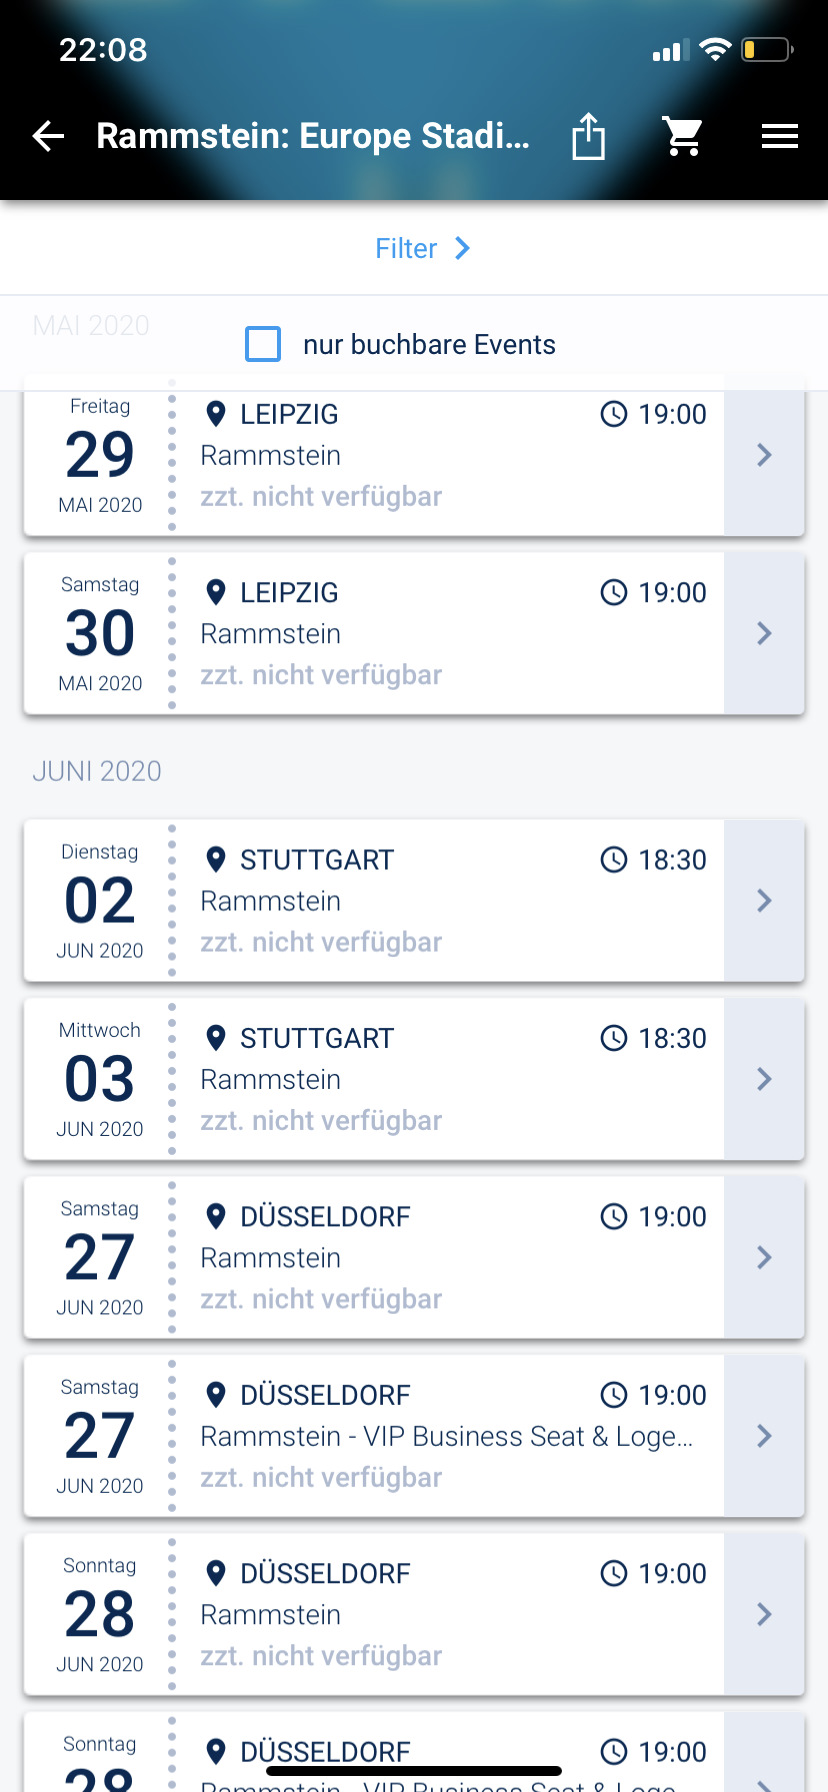Open chevron for Düsseldorf Sonntag 28 Jun event

click(764, 1614)
